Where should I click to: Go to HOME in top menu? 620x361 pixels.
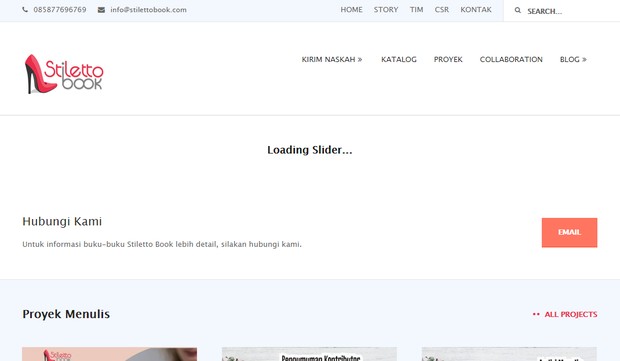tap(352, 10)
